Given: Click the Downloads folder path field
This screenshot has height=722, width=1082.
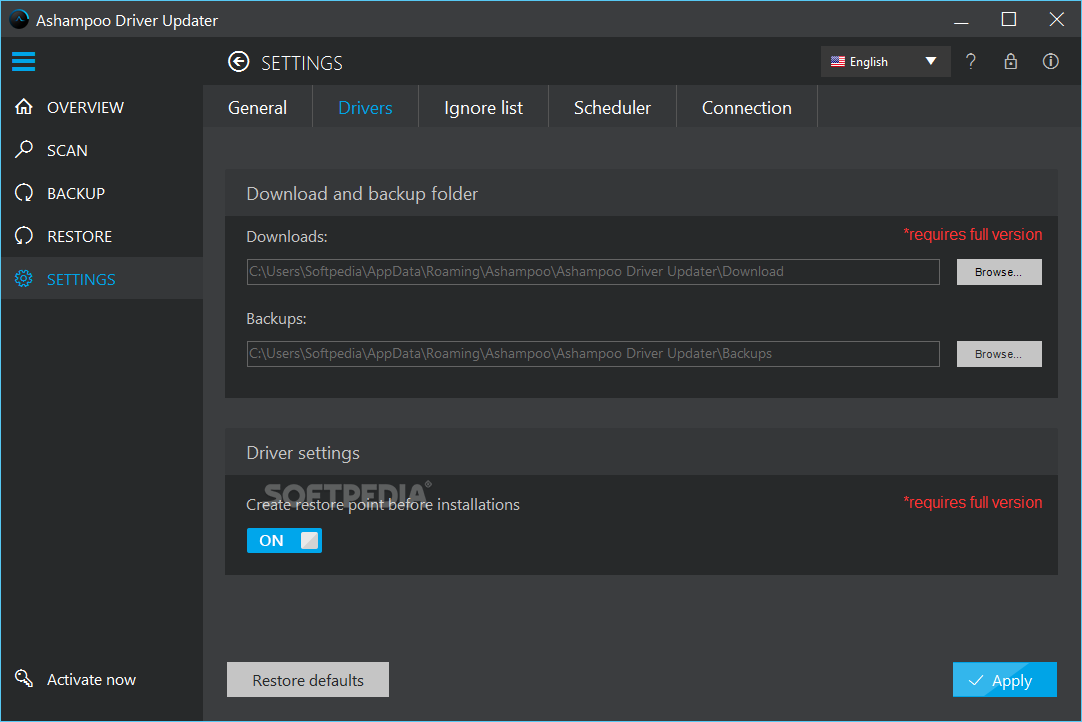Looking at the screenshot, I should 593,272.
